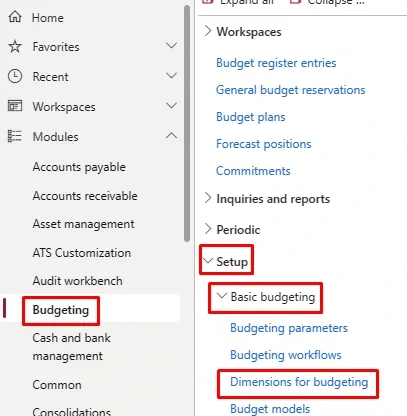Expand Workspaces group in Budgeting menu
Screen dimensions: 407x416
click(x=208, y=31)
